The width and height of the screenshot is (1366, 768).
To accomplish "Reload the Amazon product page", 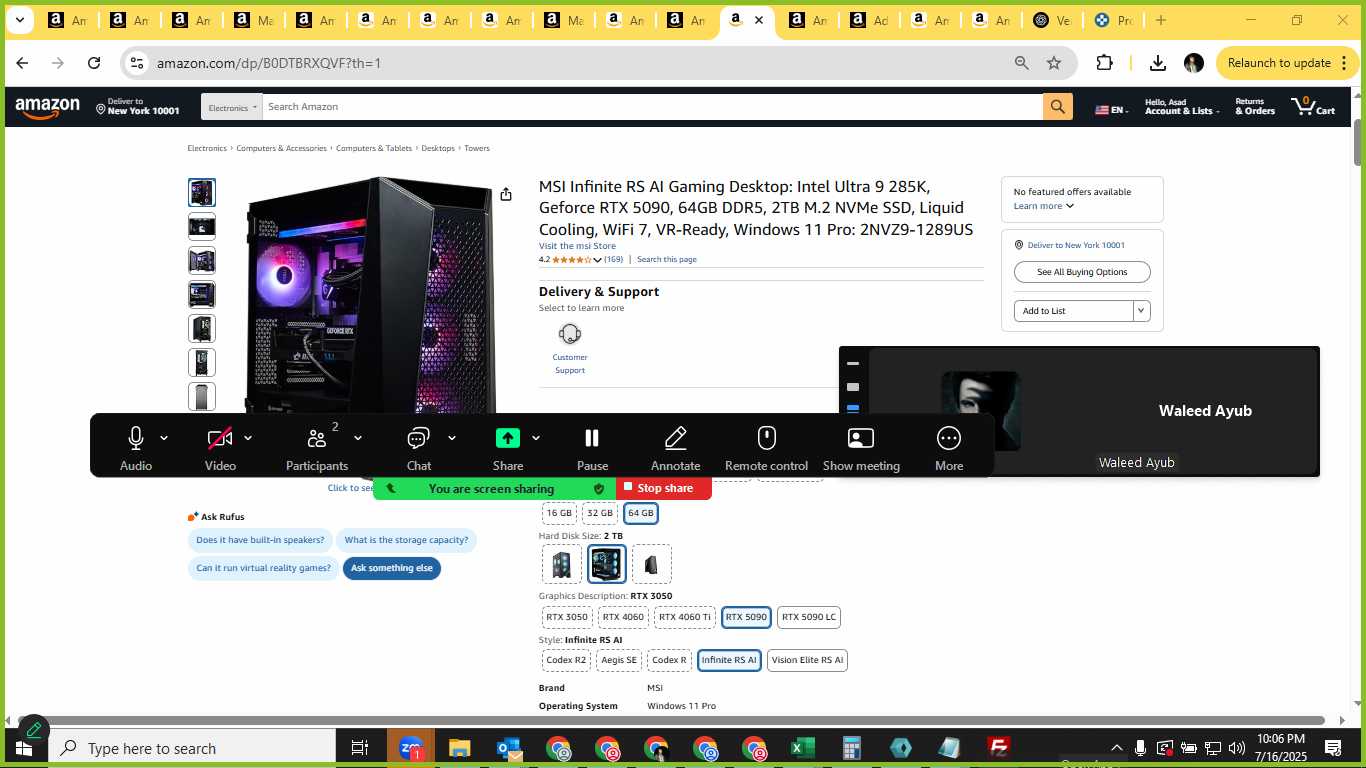I will 94,63.
